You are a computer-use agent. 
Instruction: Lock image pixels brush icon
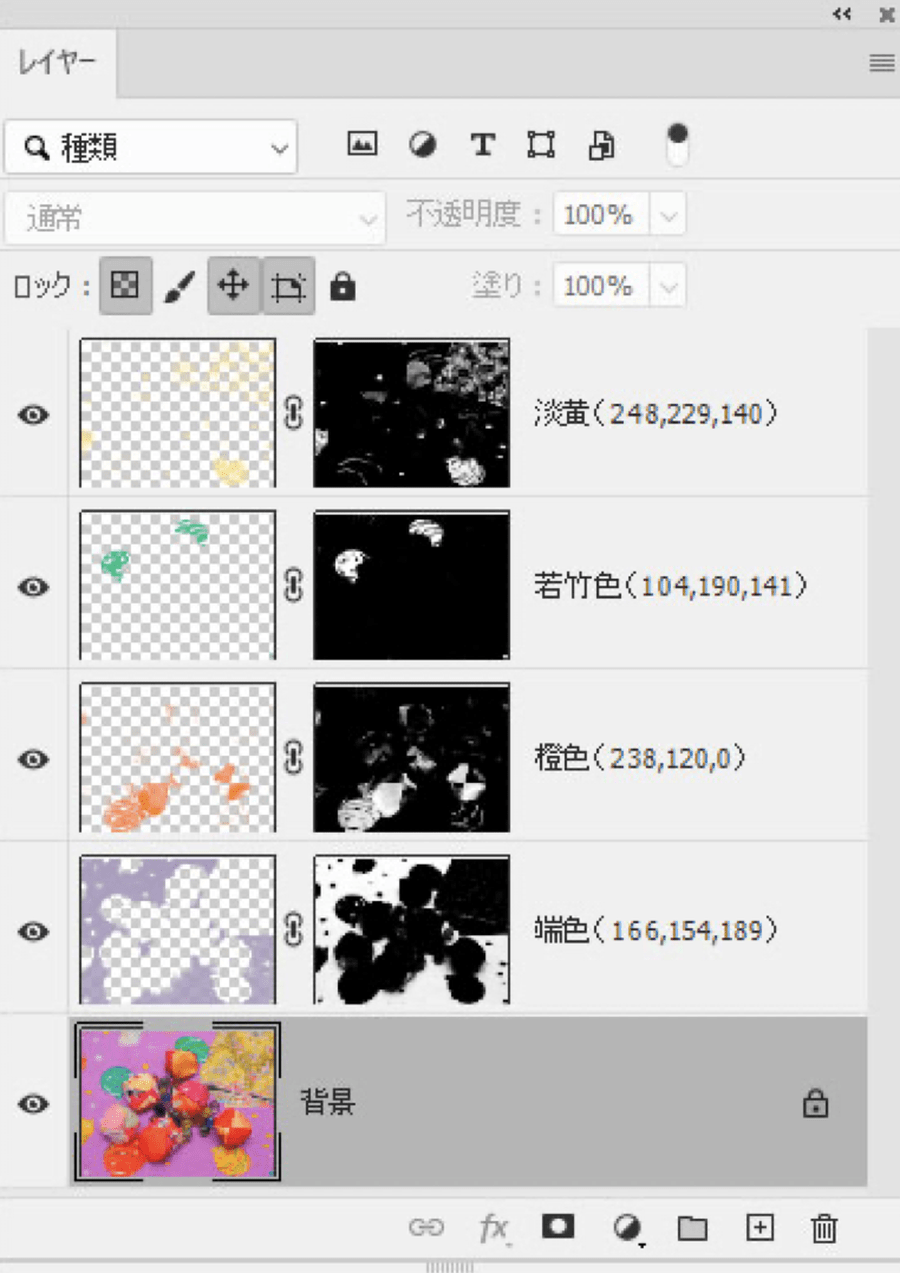pyautogui.click(x=179, y=288)
